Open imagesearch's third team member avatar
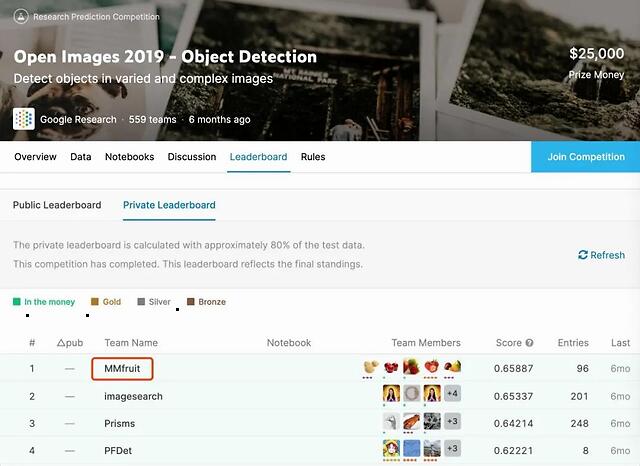The width and height of the screenshot is (640, 466). (432, 394)
